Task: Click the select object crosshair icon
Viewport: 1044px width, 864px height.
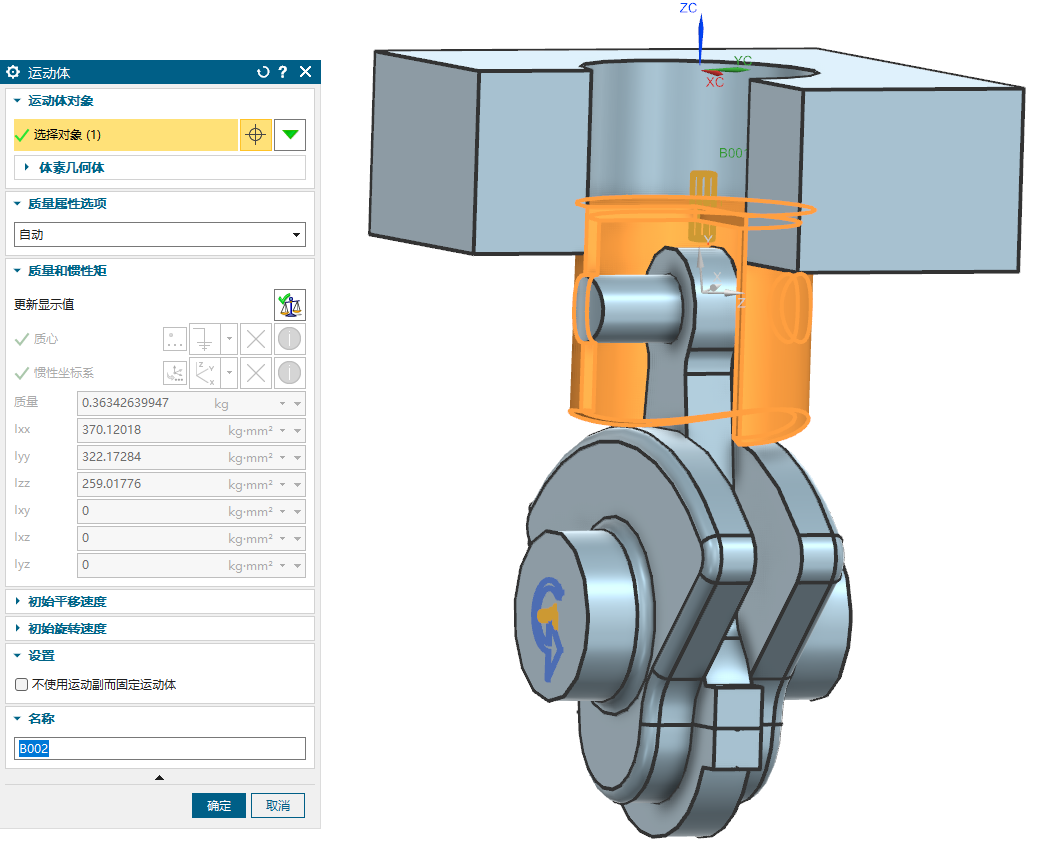Action: click(256, 135)
